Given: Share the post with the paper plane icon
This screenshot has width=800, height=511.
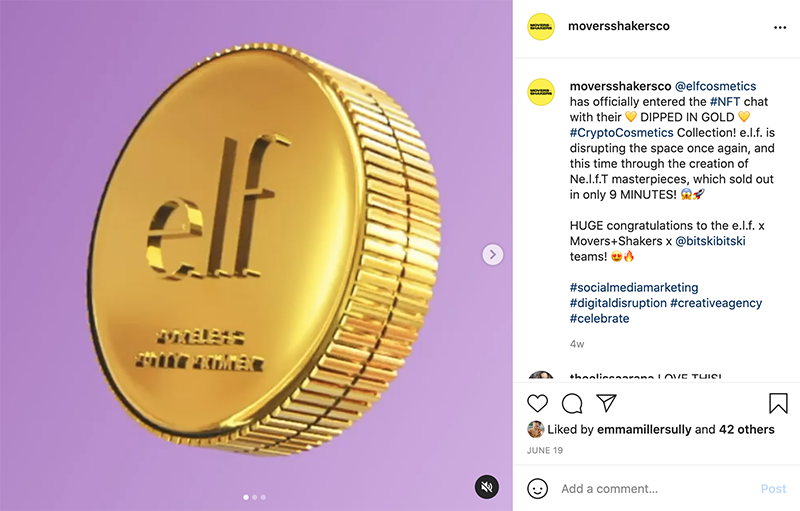Looking at the screenshot, I should [606, 403].
